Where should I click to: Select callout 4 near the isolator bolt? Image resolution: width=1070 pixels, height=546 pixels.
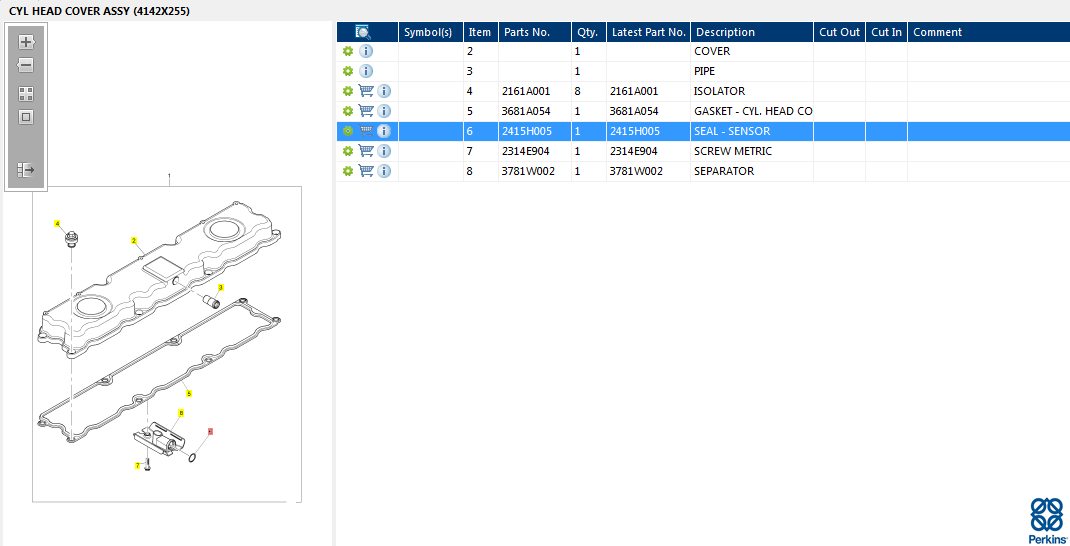[x=57, y=223]
